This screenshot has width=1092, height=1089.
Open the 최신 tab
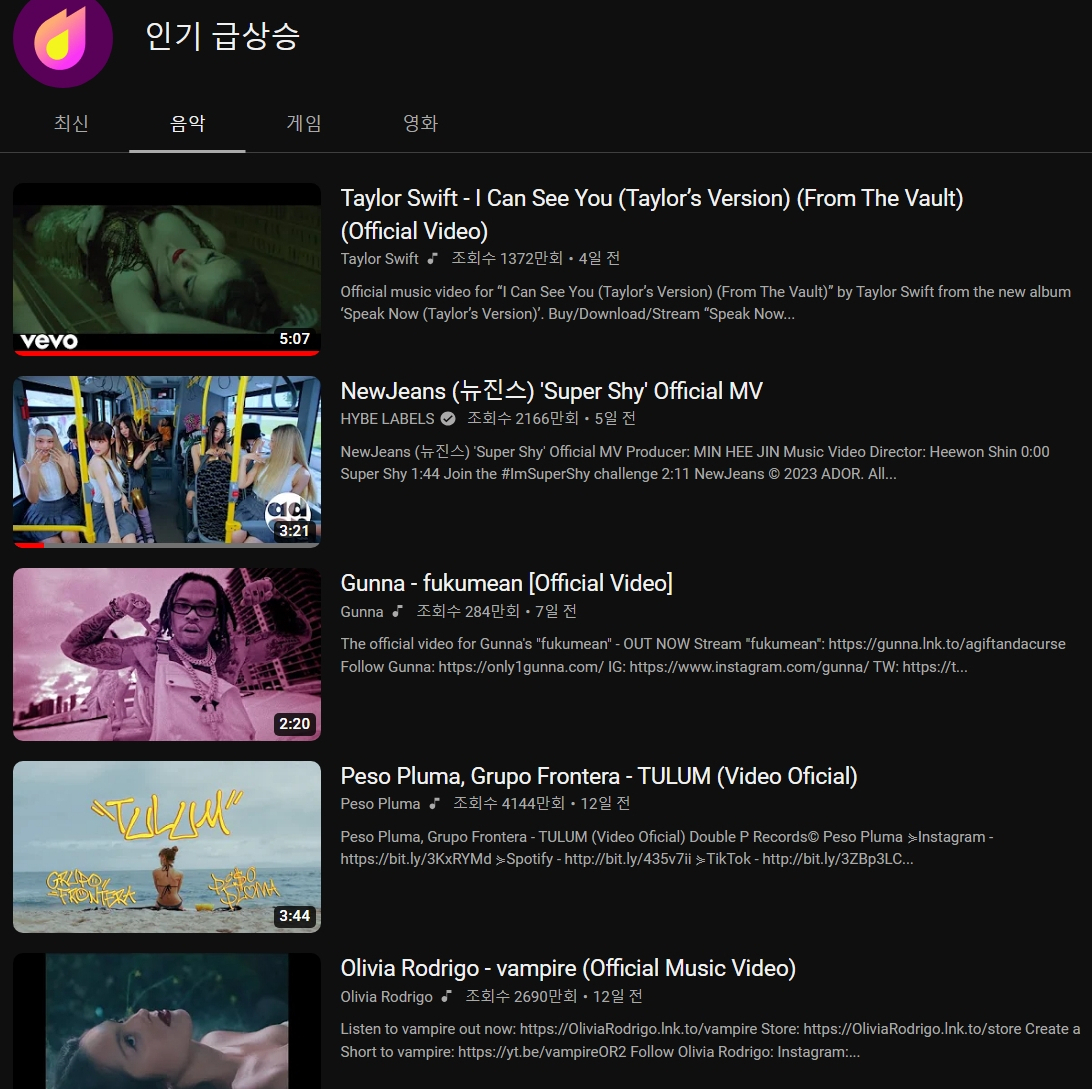[71, 123]
